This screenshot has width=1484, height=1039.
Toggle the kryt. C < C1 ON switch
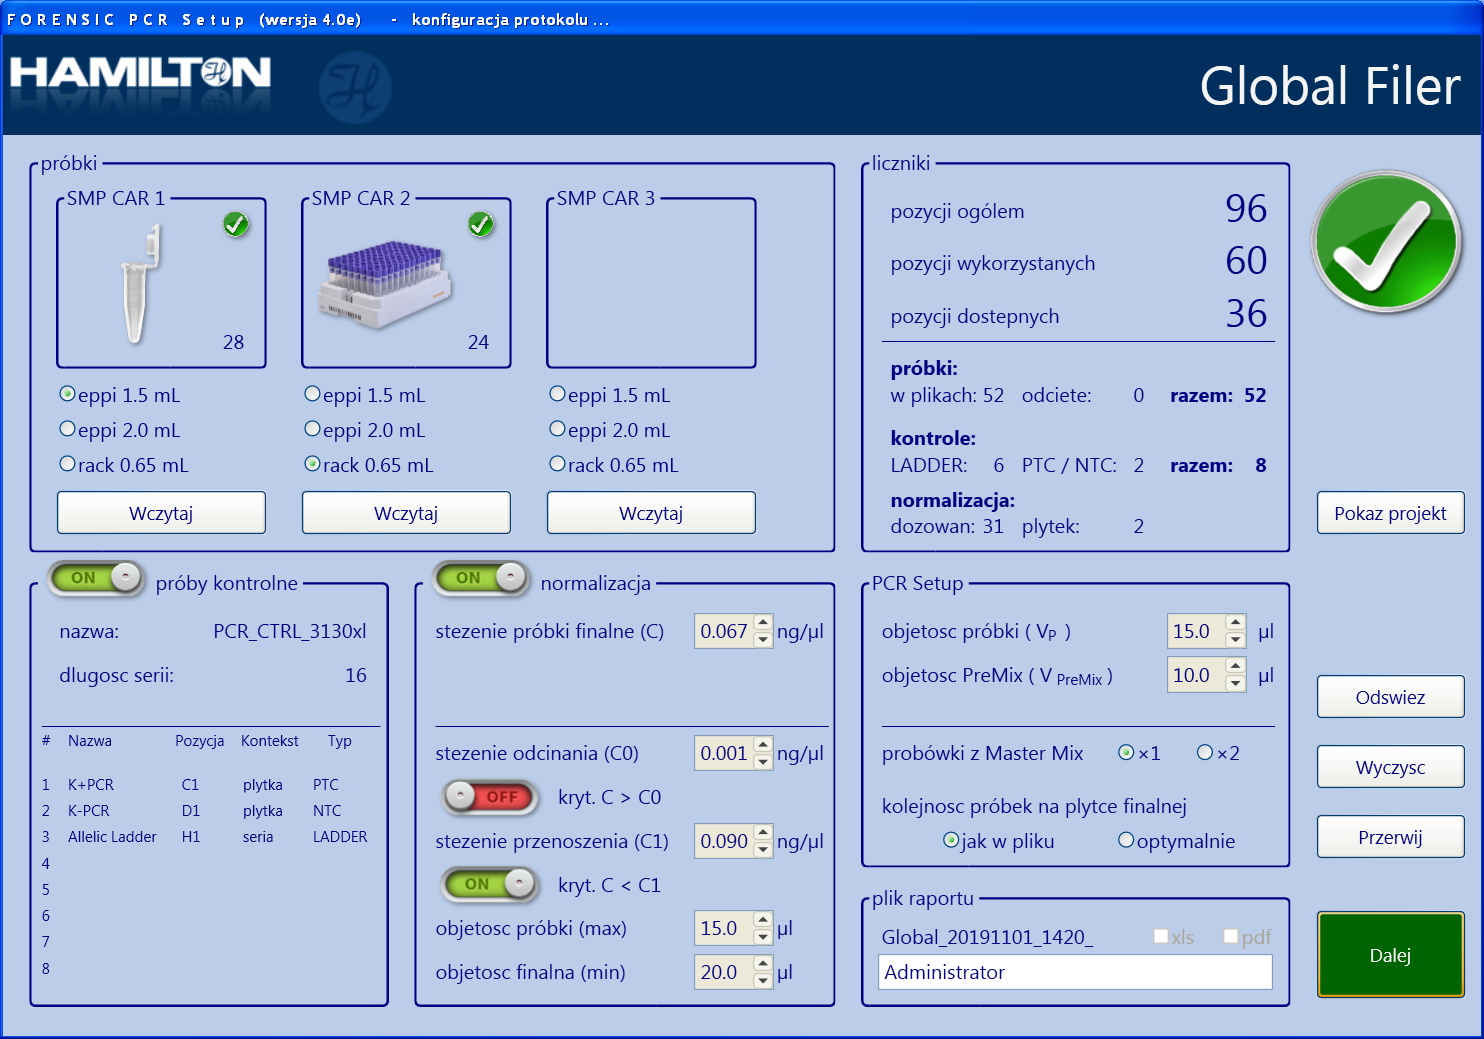pyautogui.click(x=491, y=884)
